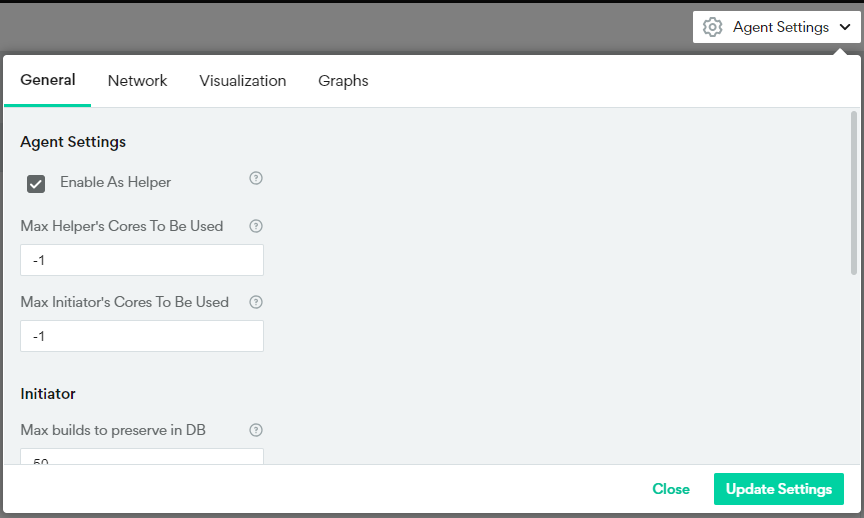864x518 pixels.
Task: Focus the Max Helper's Cores input field
Action: [142, 260]
